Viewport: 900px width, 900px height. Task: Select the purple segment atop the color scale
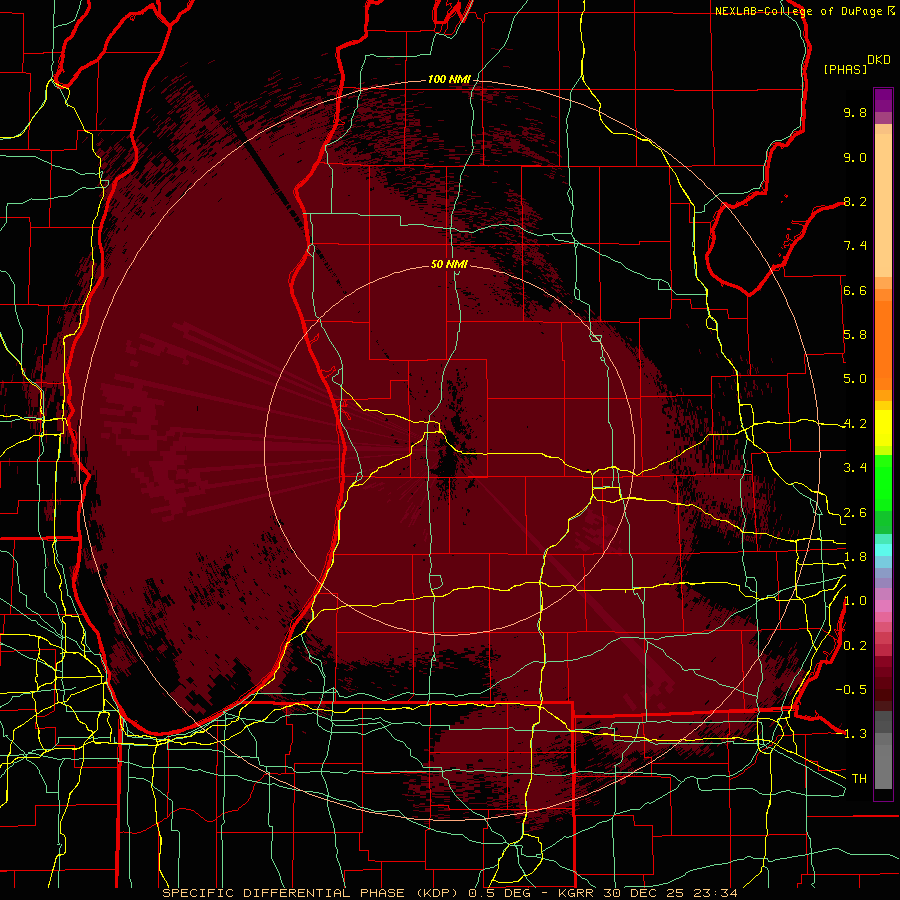coord(883,100)
